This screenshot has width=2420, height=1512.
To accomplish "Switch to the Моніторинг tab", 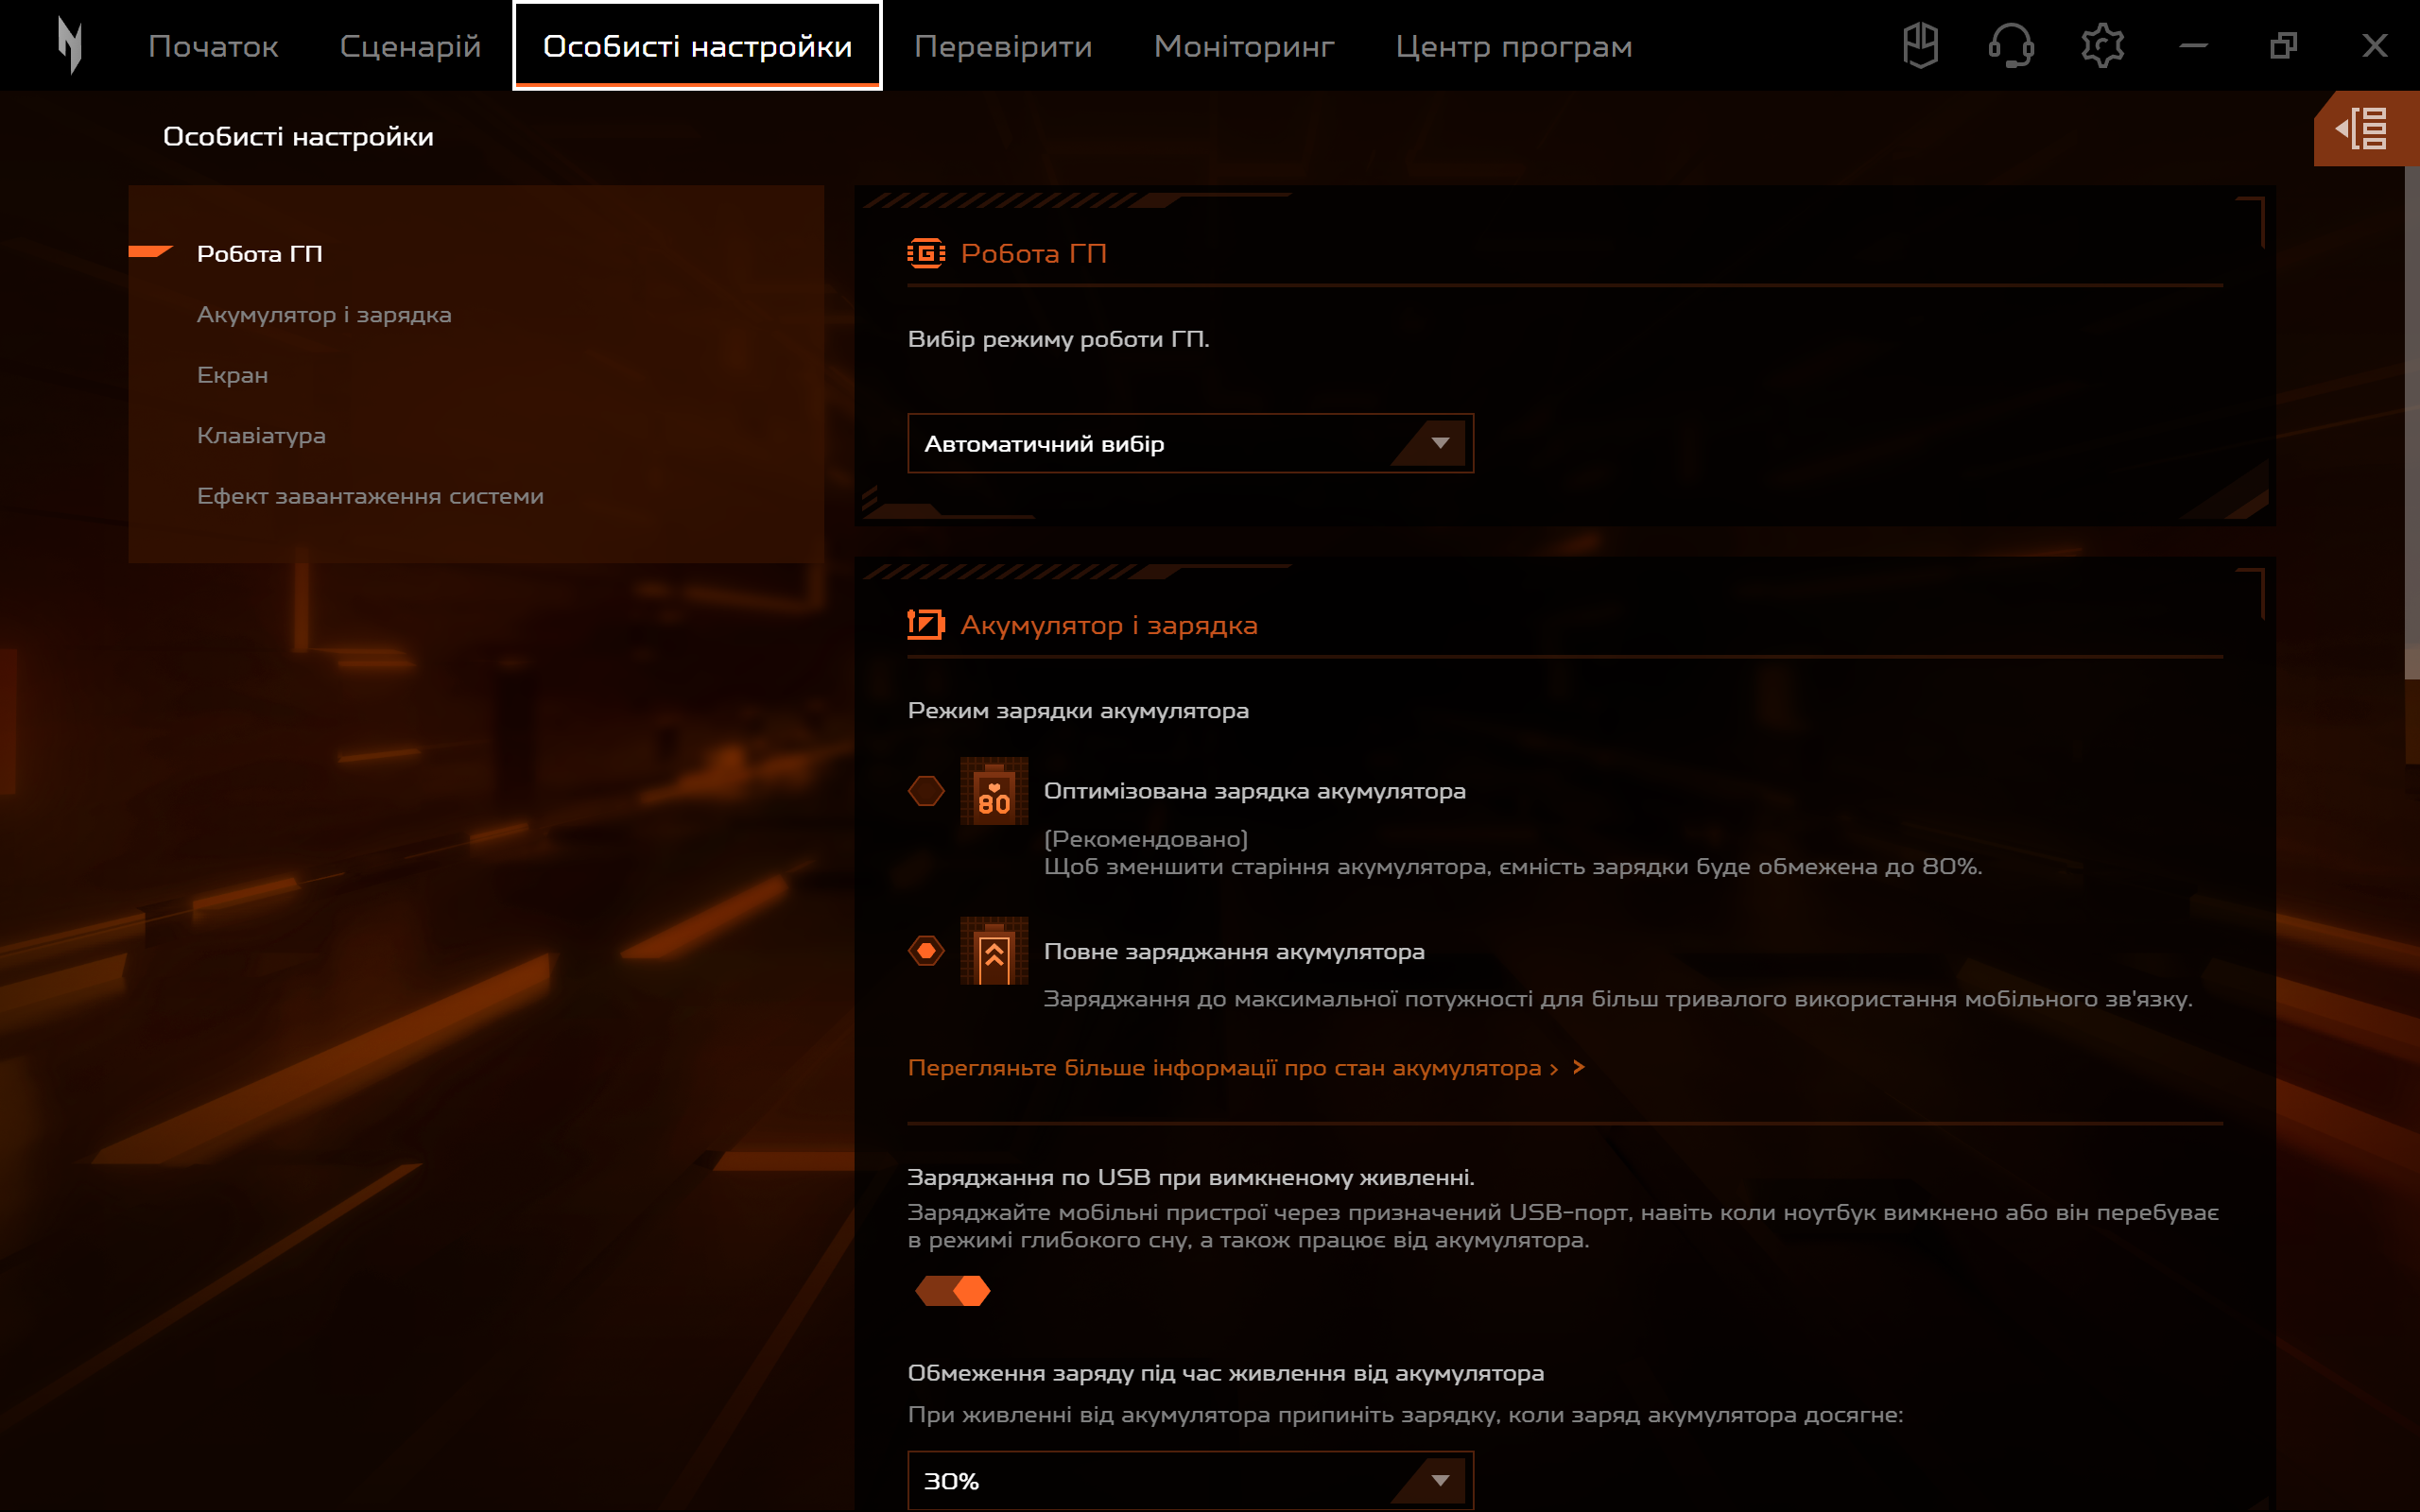I will (x=1243, y=45).
